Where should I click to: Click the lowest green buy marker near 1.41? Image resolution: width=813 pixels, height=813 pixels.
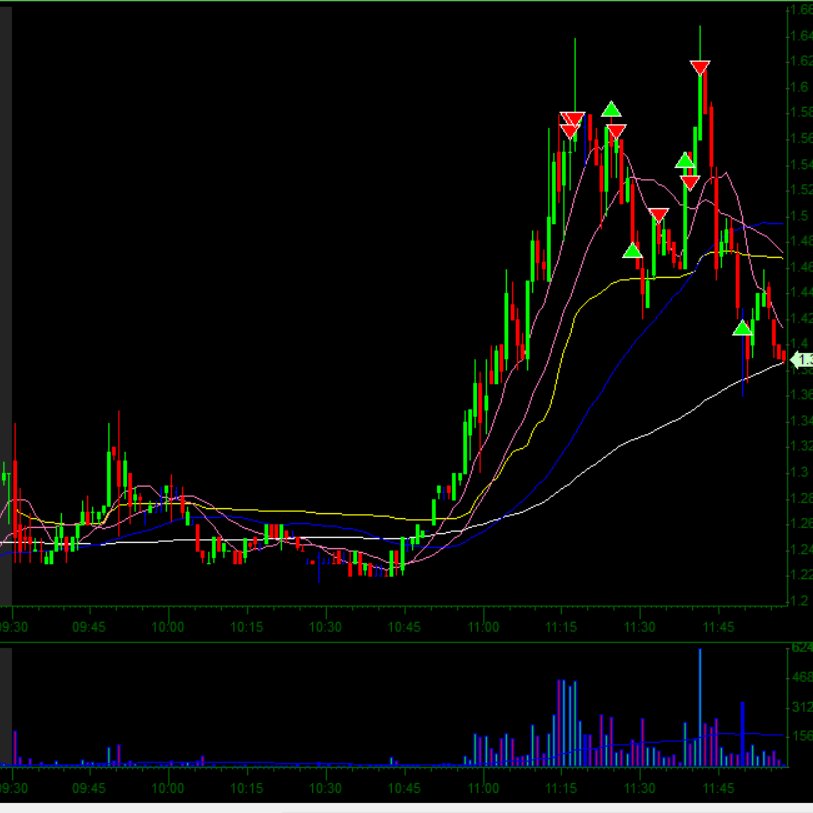click(x=742, y=328)
